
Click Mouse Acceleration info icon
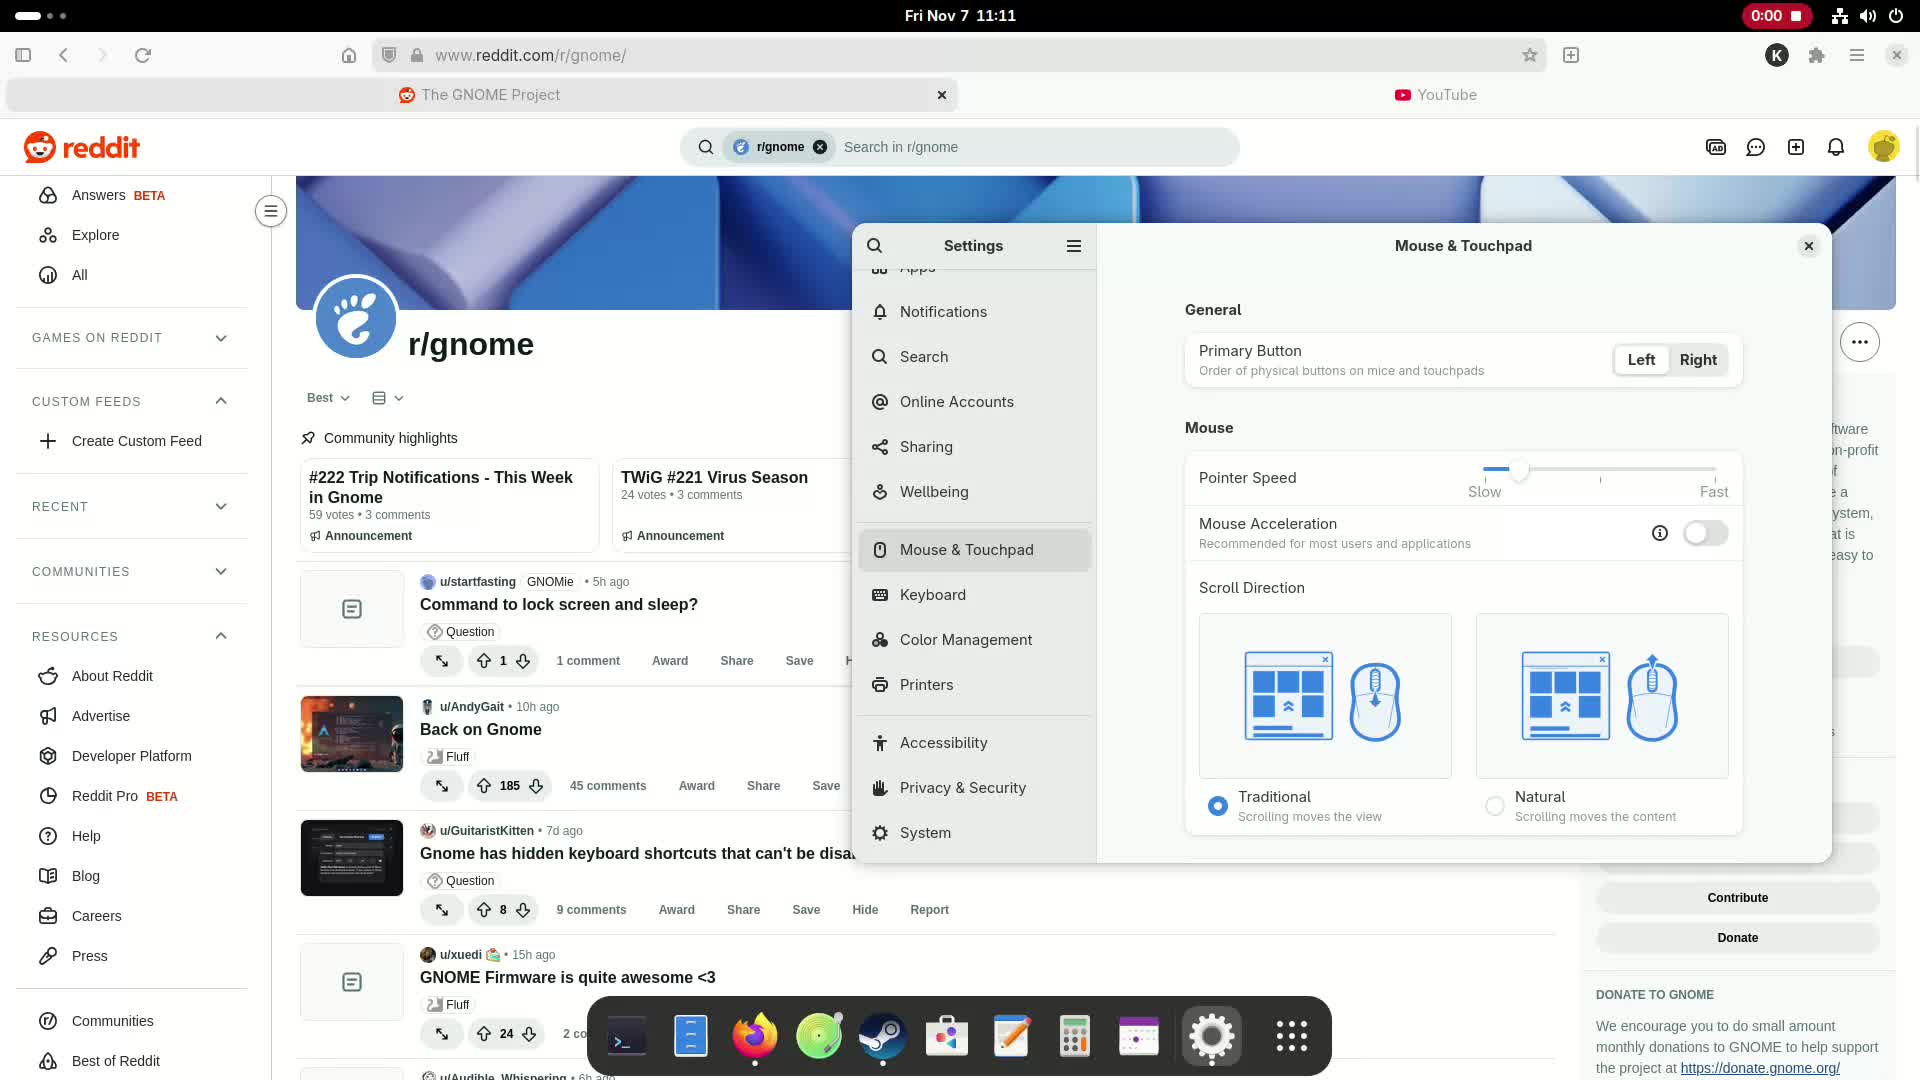tap(1659, 533)
